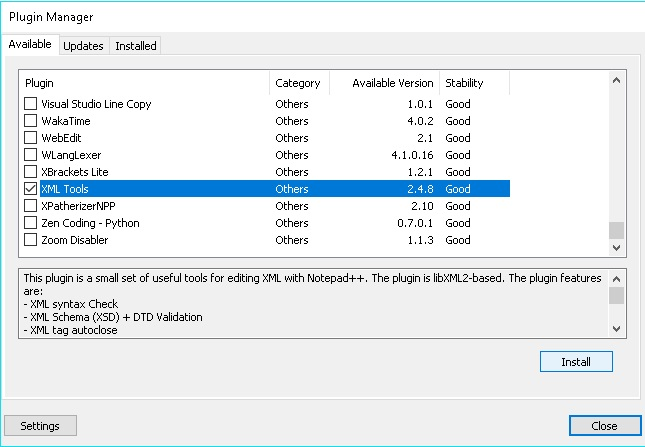Click plugin list scrollbar up arrow
The width and height of the screenshot is (645, 447).
[617, 79]
